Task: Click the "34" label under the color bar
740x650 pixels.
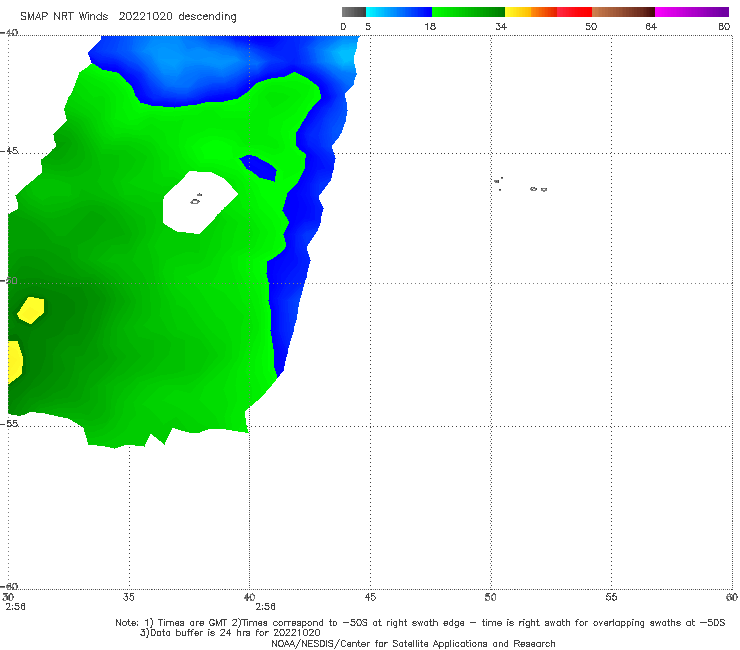Action: click(501, 27)
